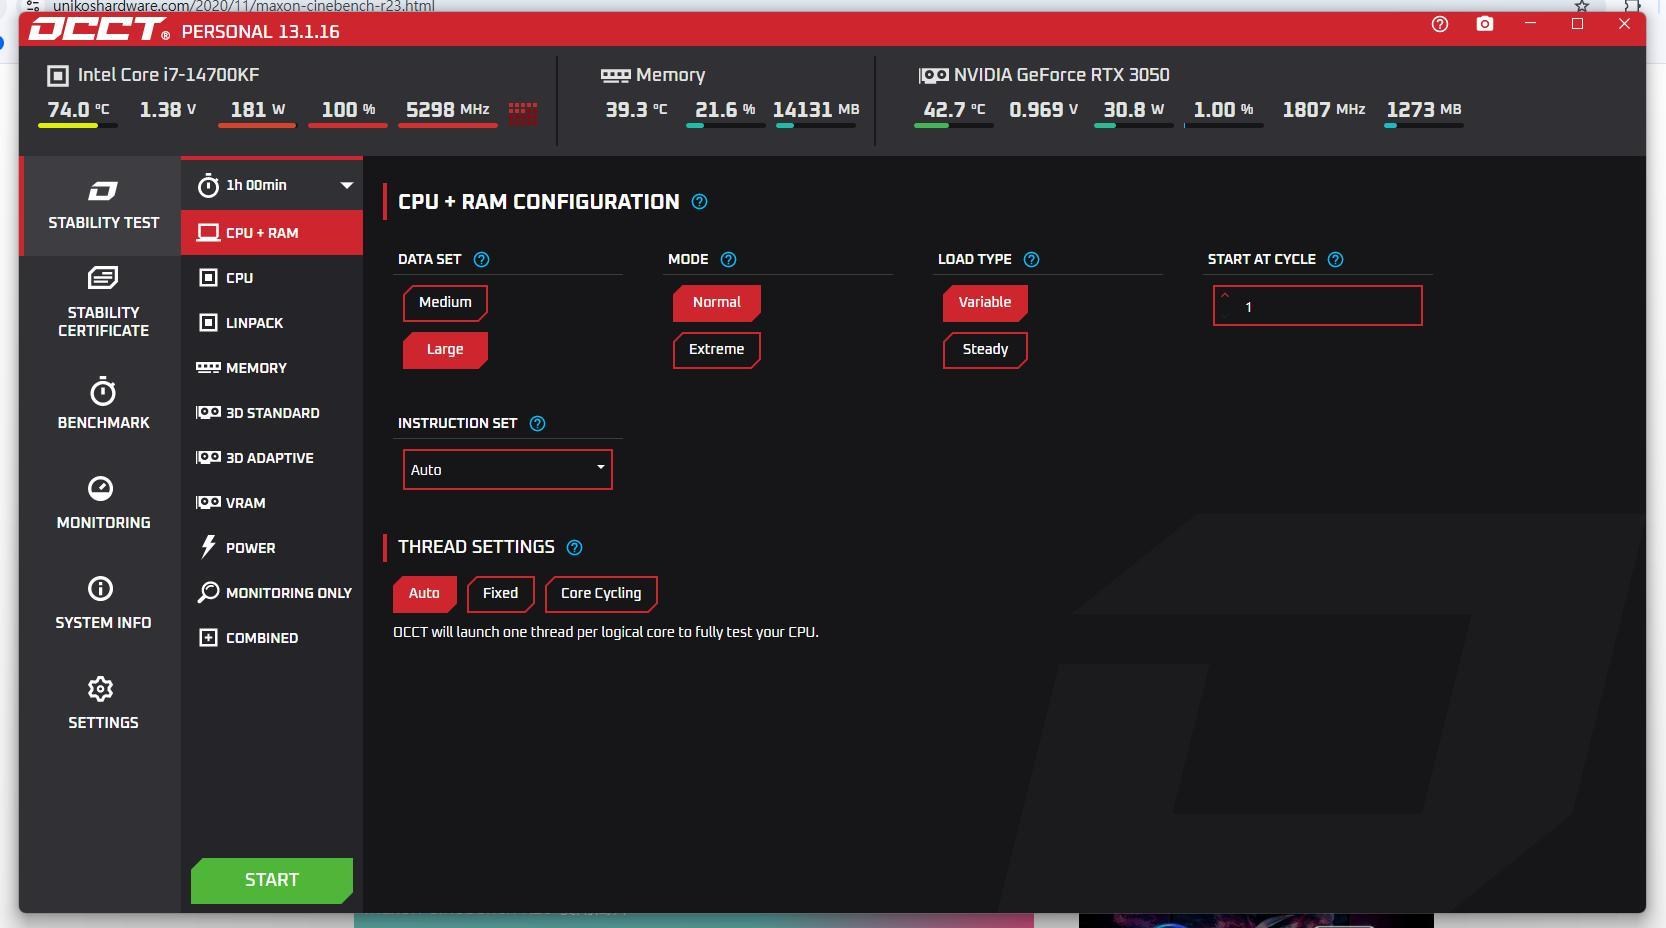Screen dimensions: 1666x928
Task: Take a screenshot with the camera icon
Action: pos(1485,24)
